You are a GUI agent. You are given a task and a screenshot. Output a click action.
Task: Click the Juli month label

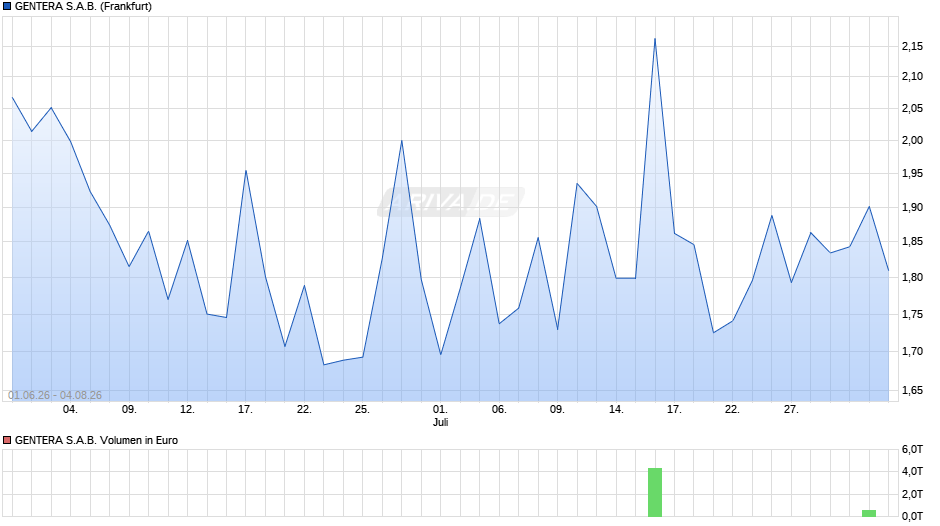pyautogui.click(x=441, y=422)
